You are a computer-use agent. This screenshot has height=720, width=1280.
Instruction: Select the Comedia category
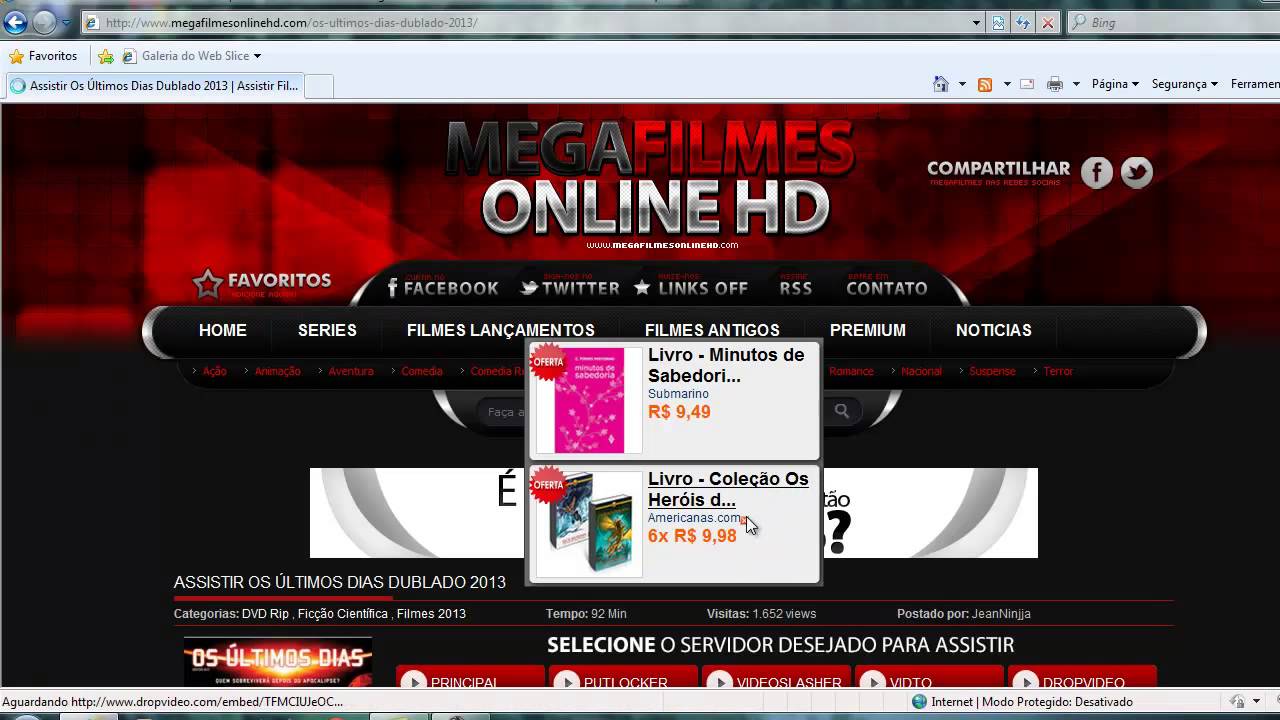(422, 371)
